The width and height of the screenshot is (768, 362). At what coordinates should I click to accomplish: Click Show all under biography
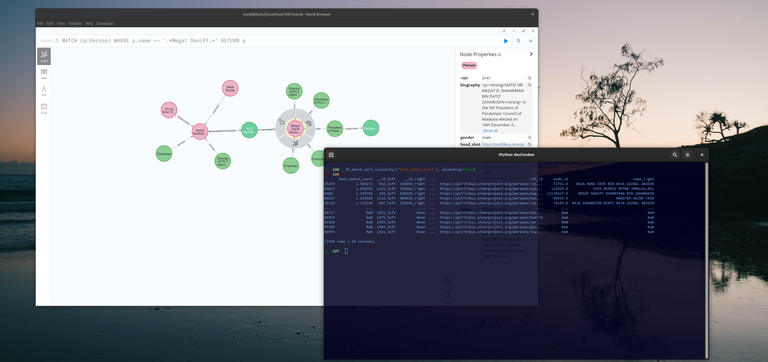tap(490, 131)
